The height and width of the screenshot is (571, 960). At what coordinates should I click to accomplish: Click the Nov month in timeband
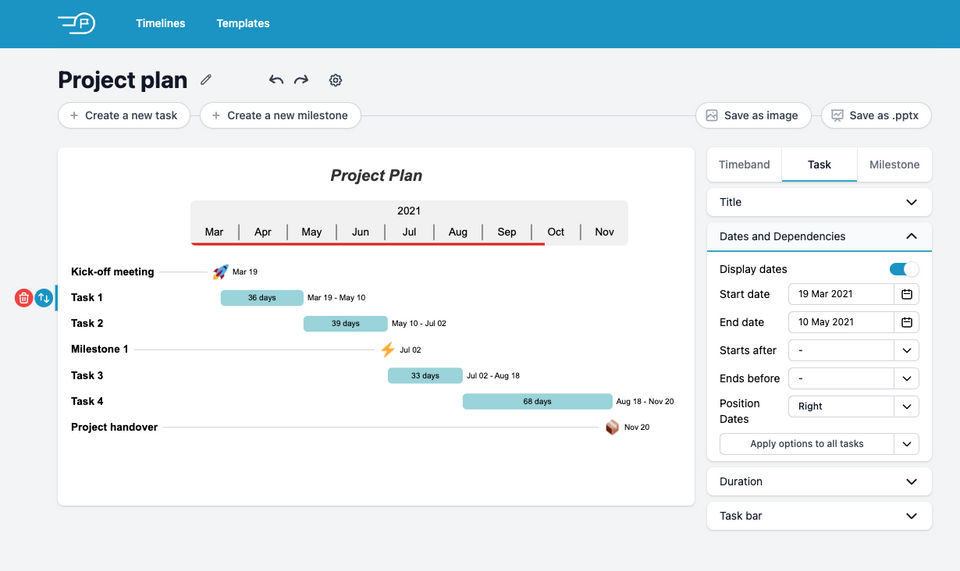604,232
